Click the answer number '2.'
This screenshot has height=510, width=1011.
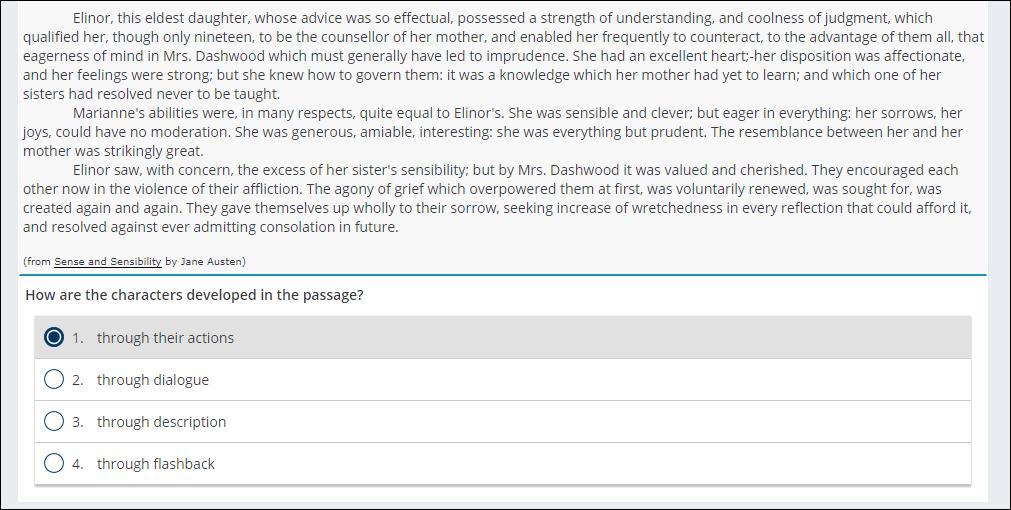click(x=78, y=380)
